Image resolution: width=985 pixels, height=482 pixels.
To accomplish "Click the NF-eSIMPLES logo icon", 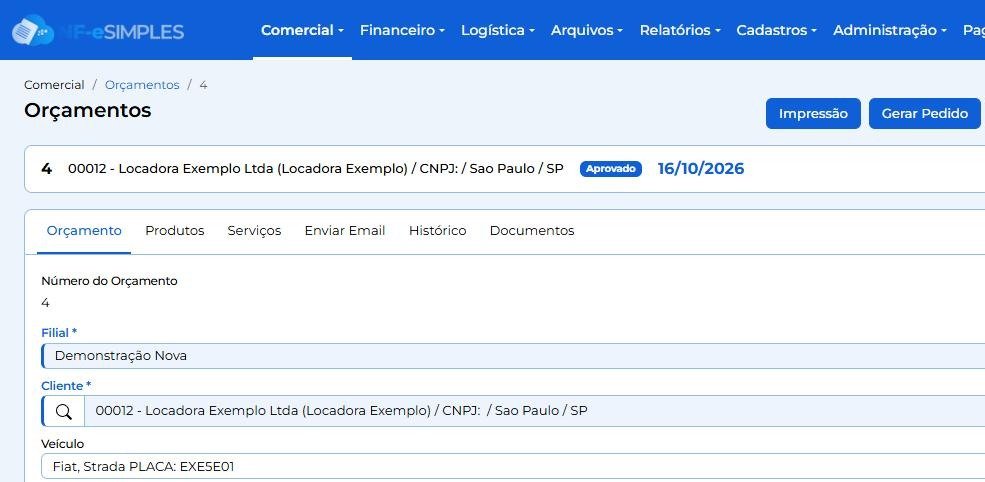I will pos(33,30).
